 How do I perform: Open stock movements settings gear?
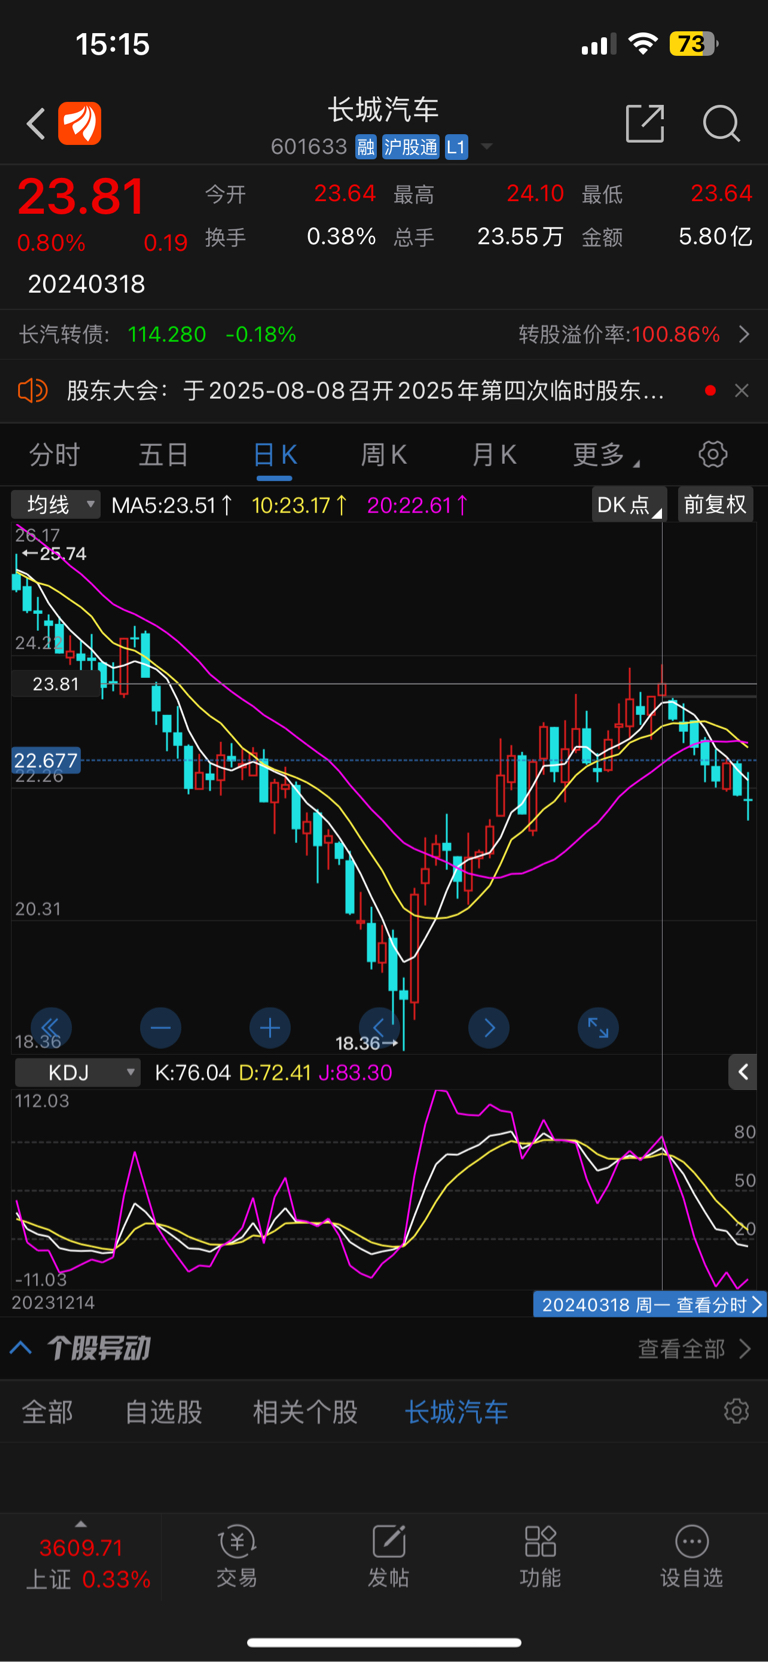click(736, 1411)
